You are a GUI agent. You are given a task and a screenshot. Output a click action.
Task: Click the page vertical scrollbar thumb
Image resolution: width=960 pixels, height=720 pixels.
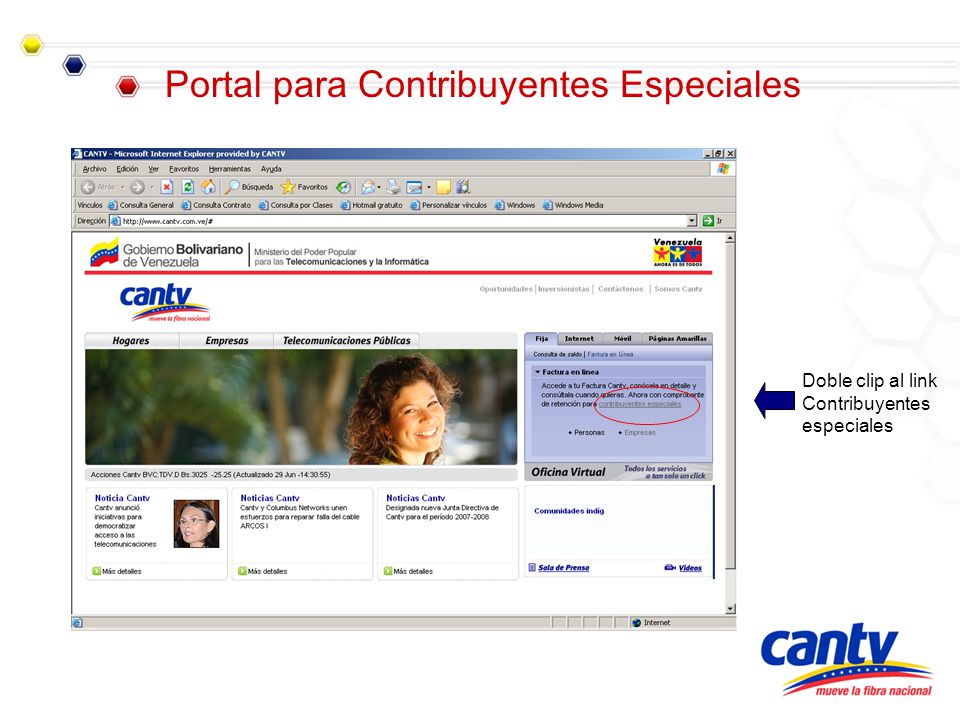pos(729,407)
